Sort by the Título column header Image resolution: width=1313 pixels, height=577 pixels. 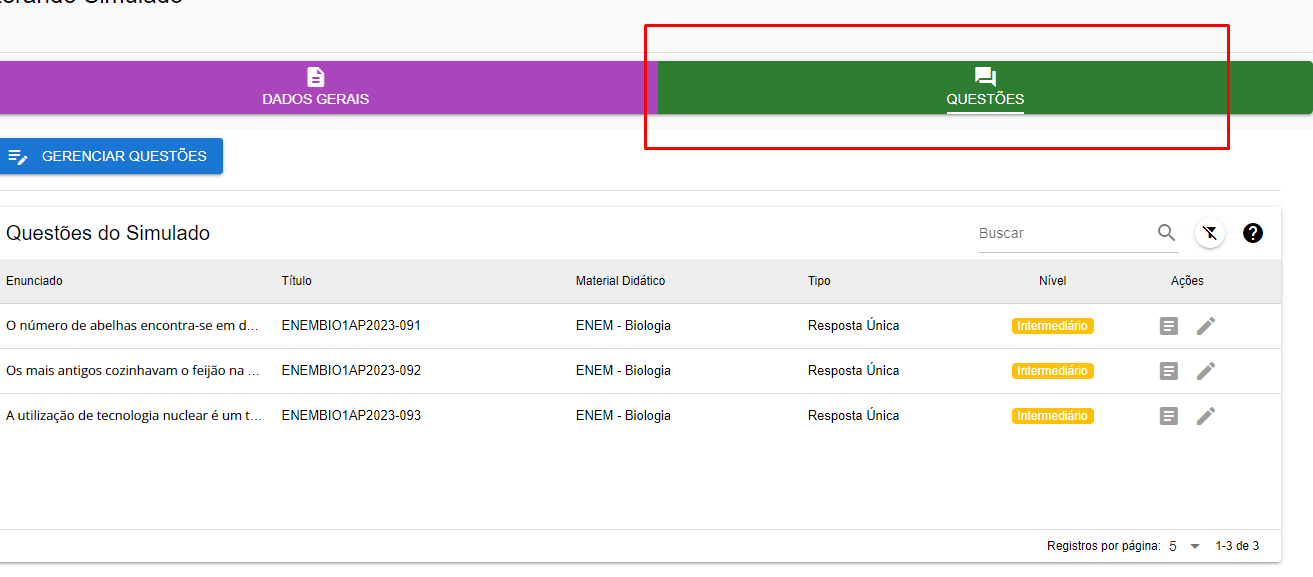[x=297, y=281]
